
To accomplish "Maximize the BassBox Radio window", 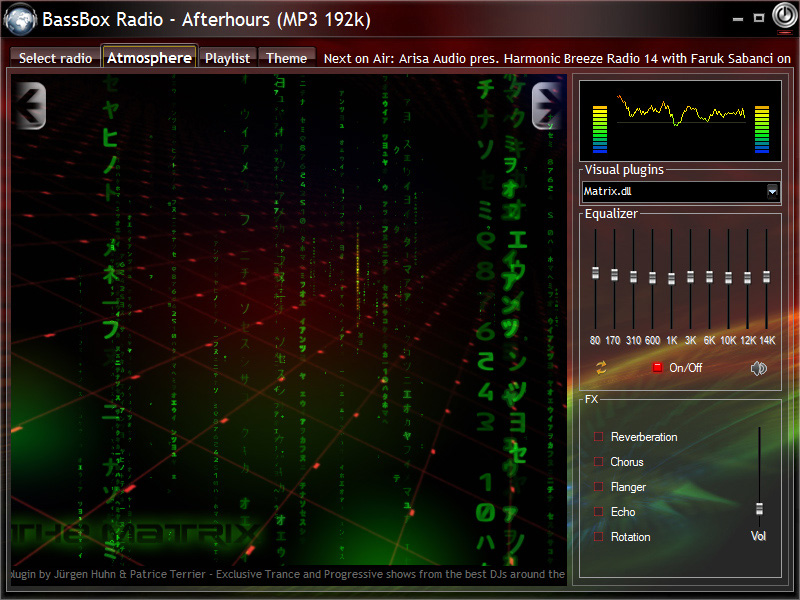I will tap(759, 18).
